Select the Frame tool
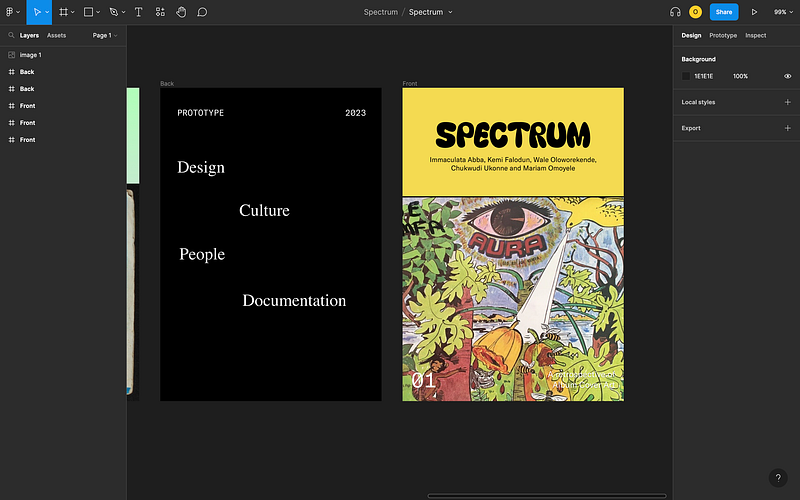Screen dimensions: 800x500 point(63,12)
